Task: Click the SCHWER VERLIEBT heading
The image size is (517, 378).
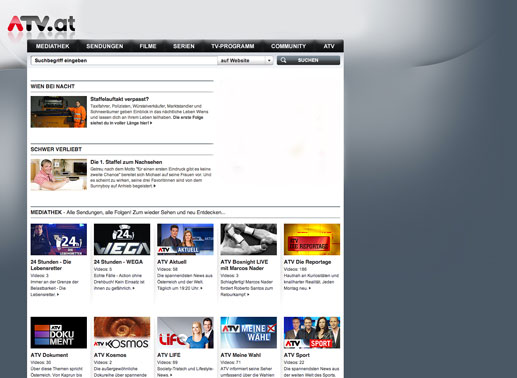Action: (x=56, y=149)
